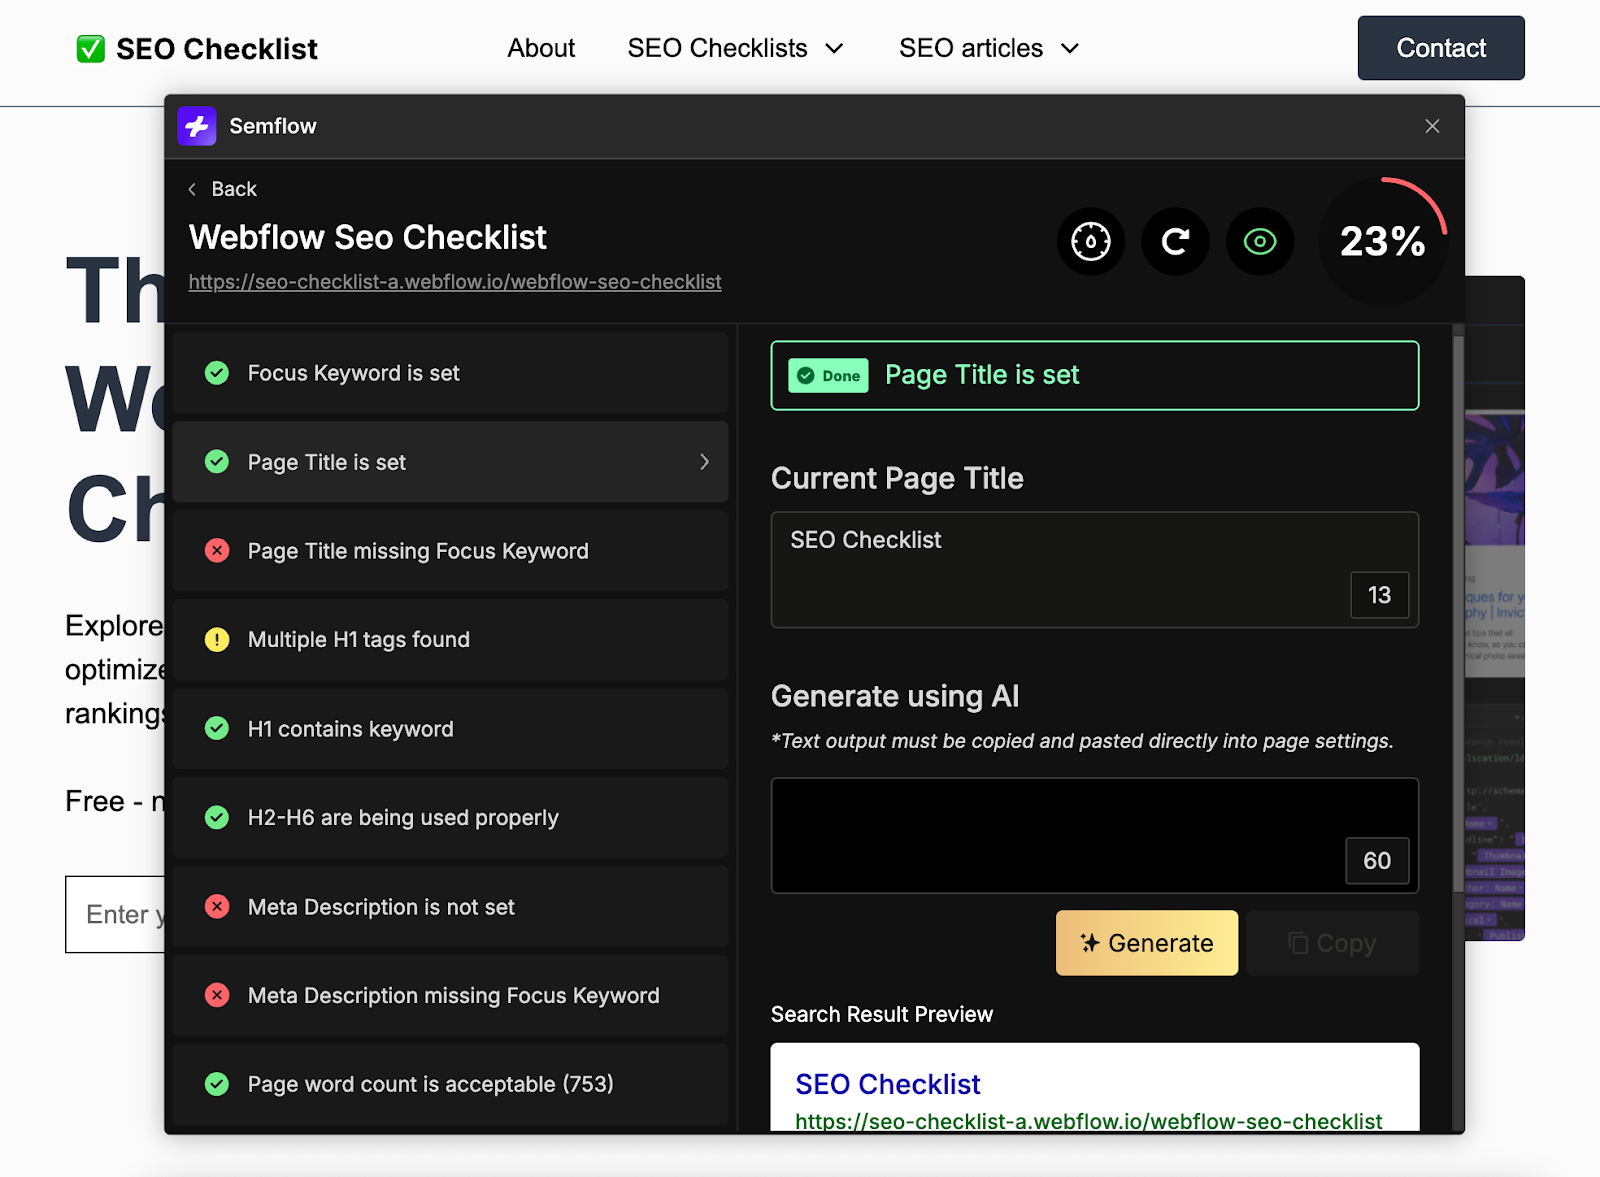The image size is (1600, 1177).
Task: Close the Semflow panel
Action: click(x=1432, y=126)
